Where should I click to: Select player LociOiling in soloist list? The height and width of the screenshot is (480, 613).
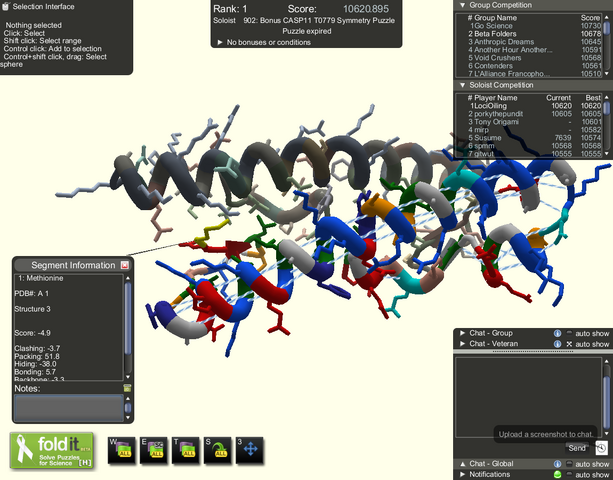534,106
